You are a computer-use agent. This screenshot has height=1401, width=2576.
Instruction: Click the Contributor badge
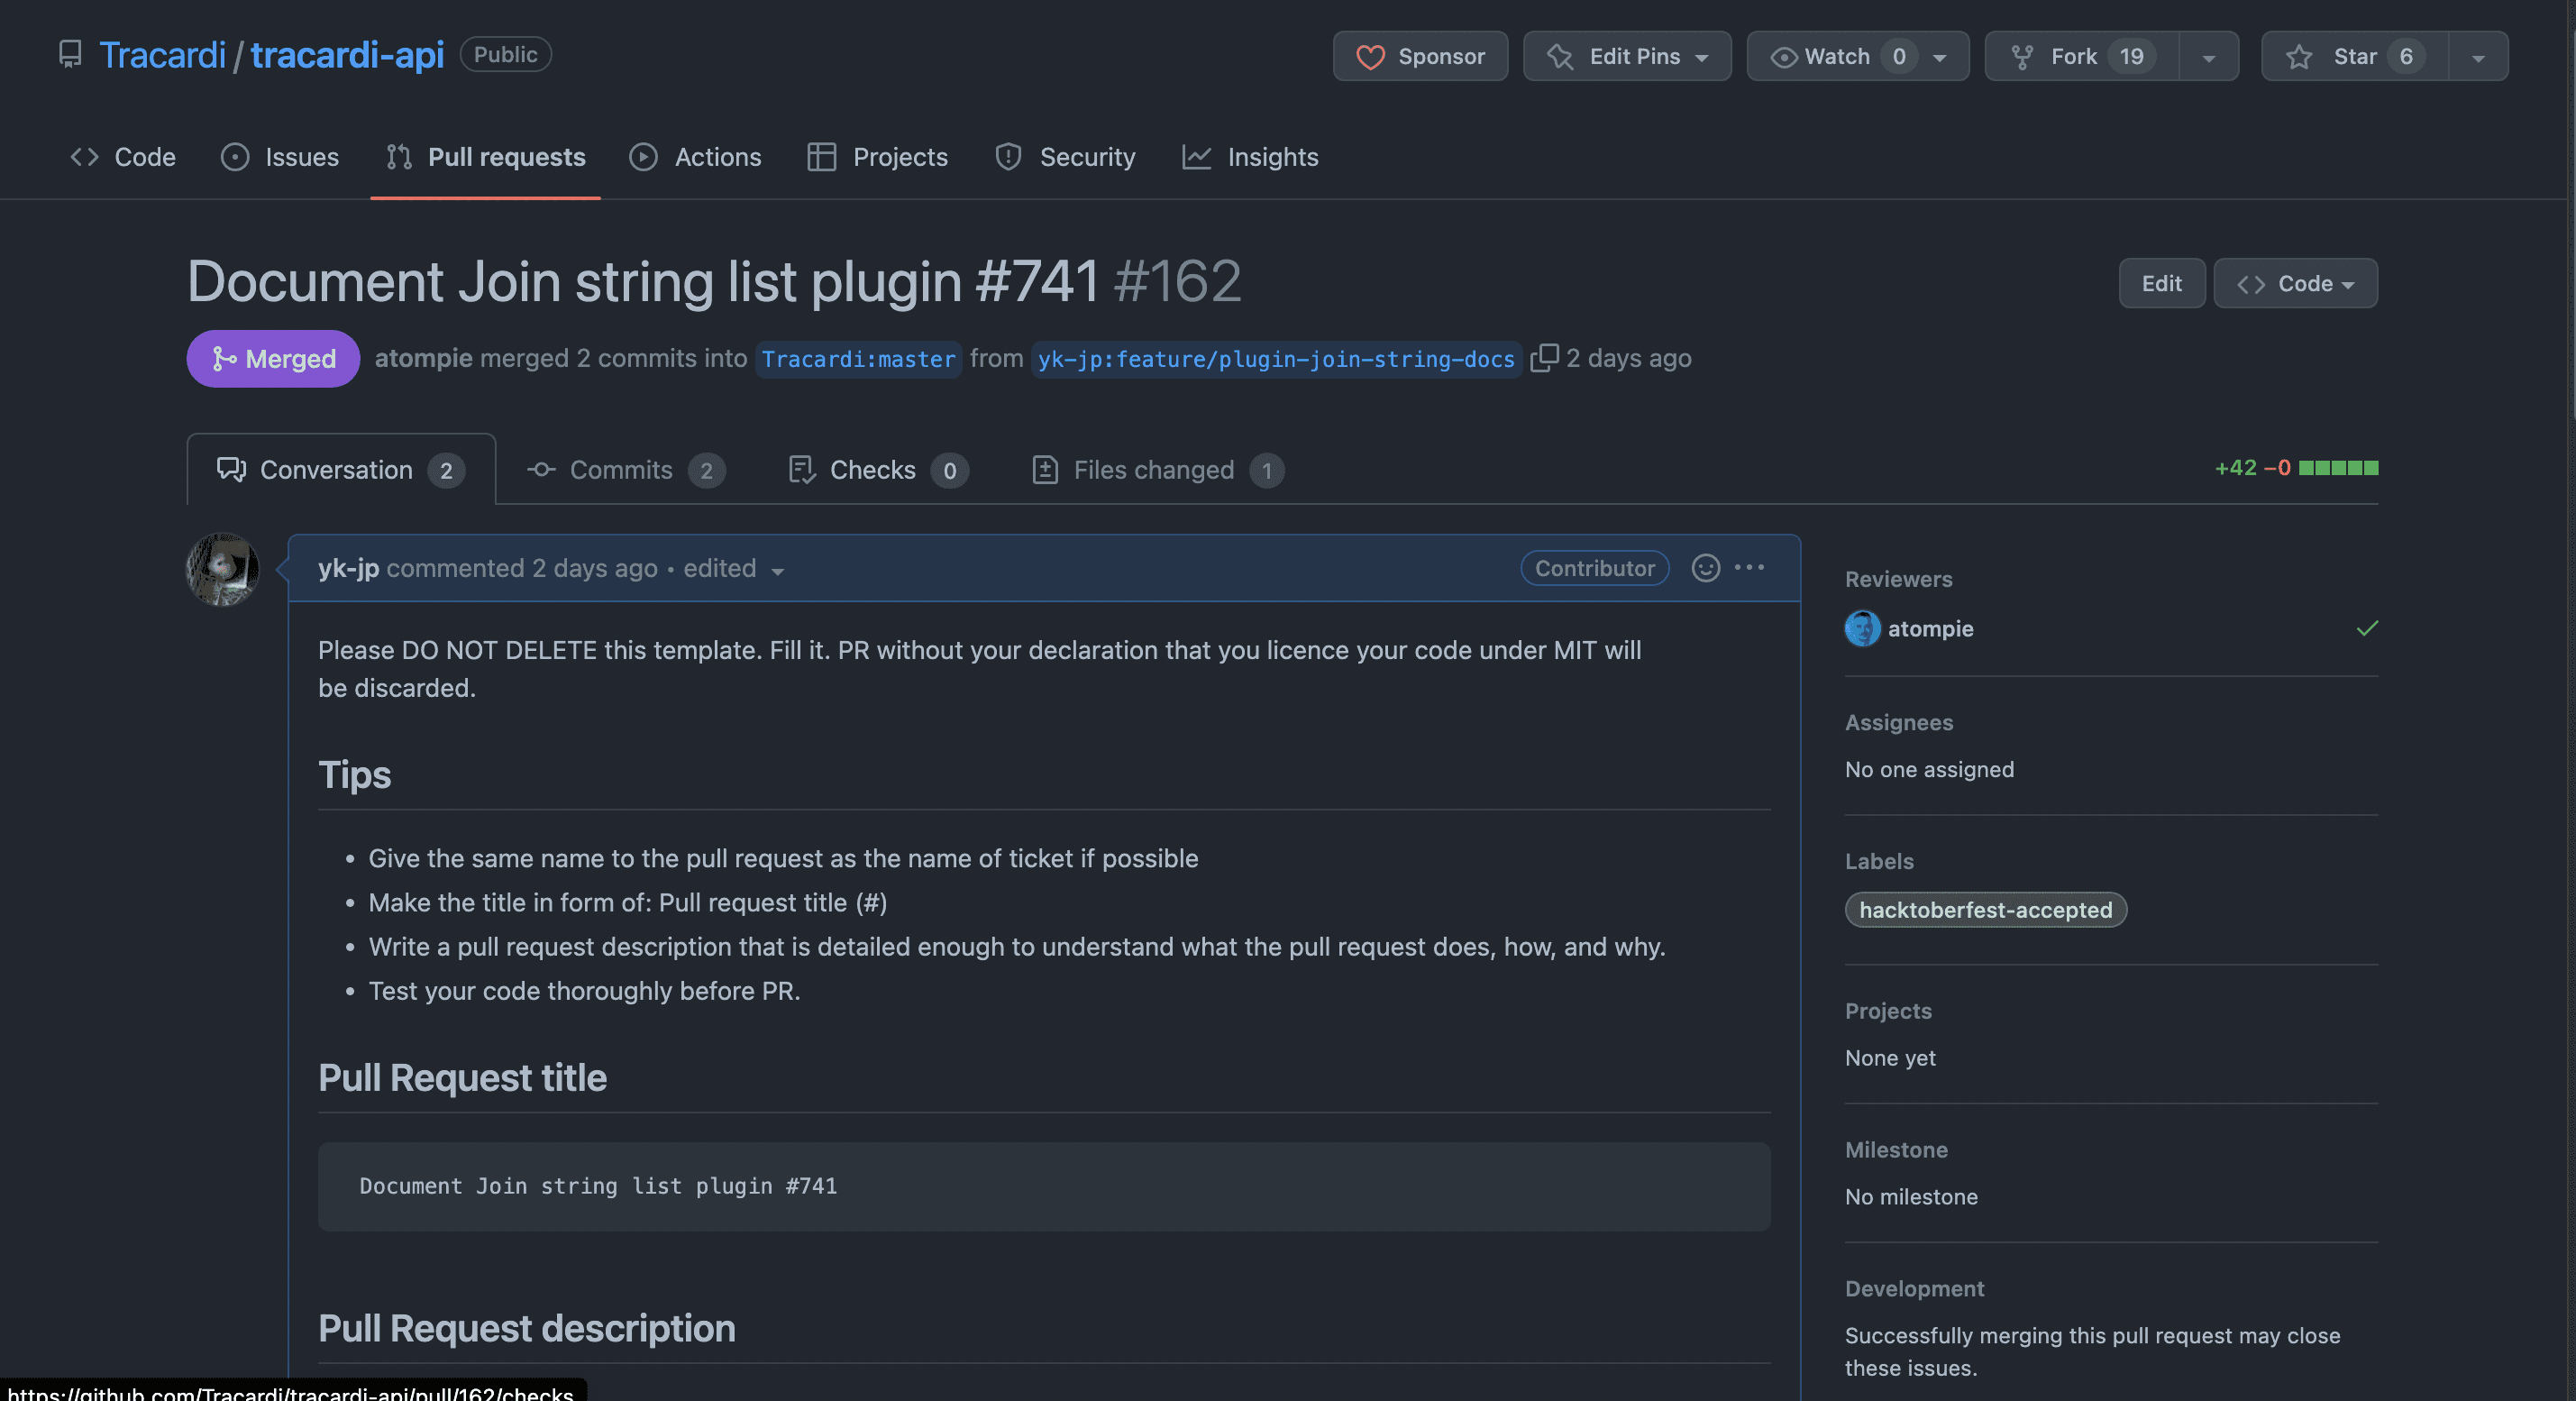click(1594, 568)
